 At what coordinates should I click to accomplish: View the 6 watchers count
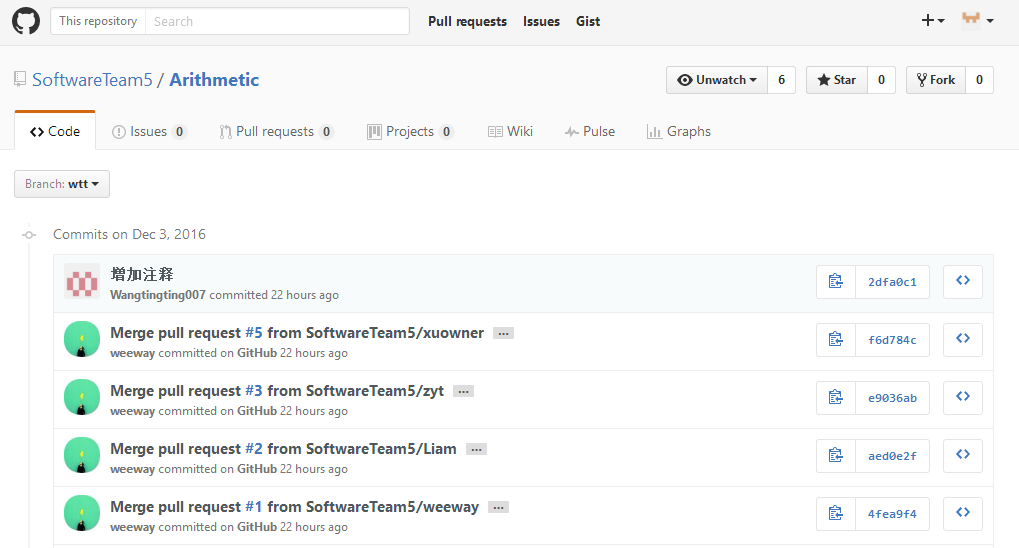coord(782,80)
